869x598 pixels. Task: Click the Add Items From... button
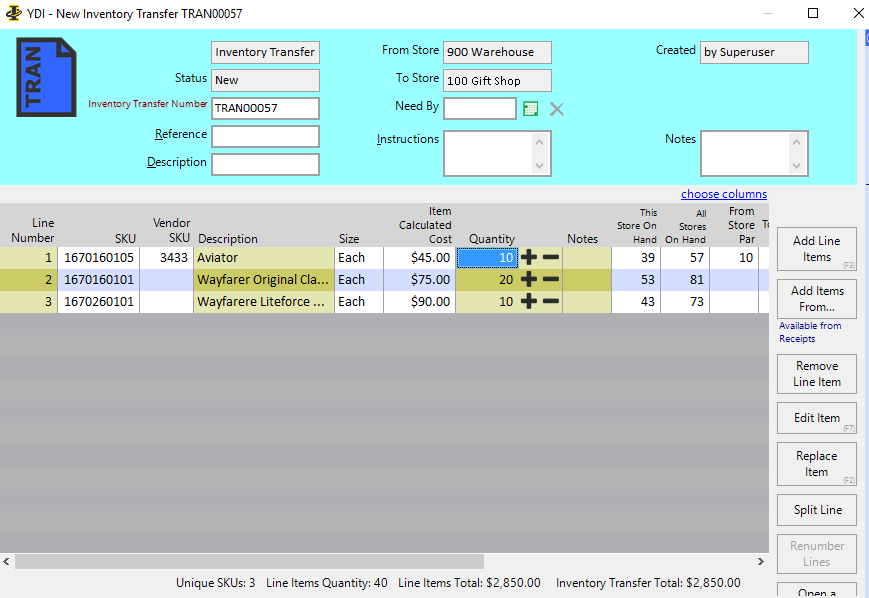[816, 299]
